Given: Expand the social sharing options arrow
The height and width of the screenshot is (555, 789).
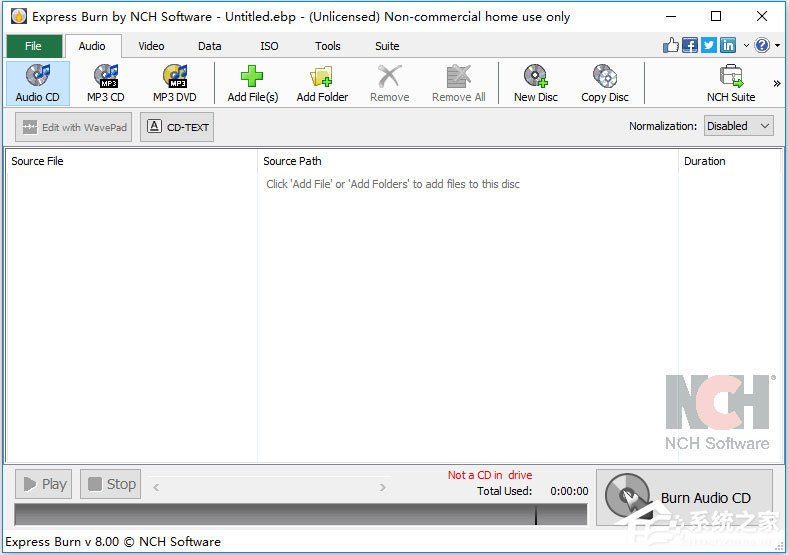Looking at the screenshot, I should pyautogui.click(x=746, y=45).
